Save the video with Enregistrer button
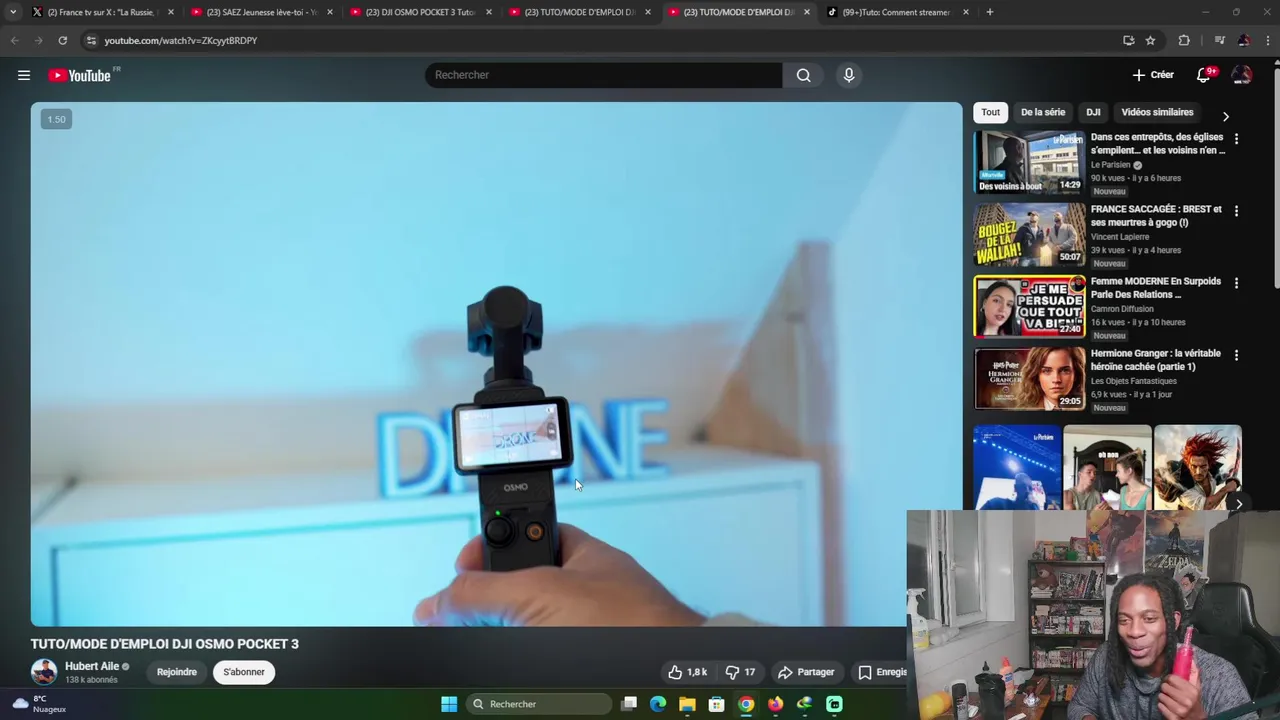This screenshot has height=720, width=1280. point(882,672)
